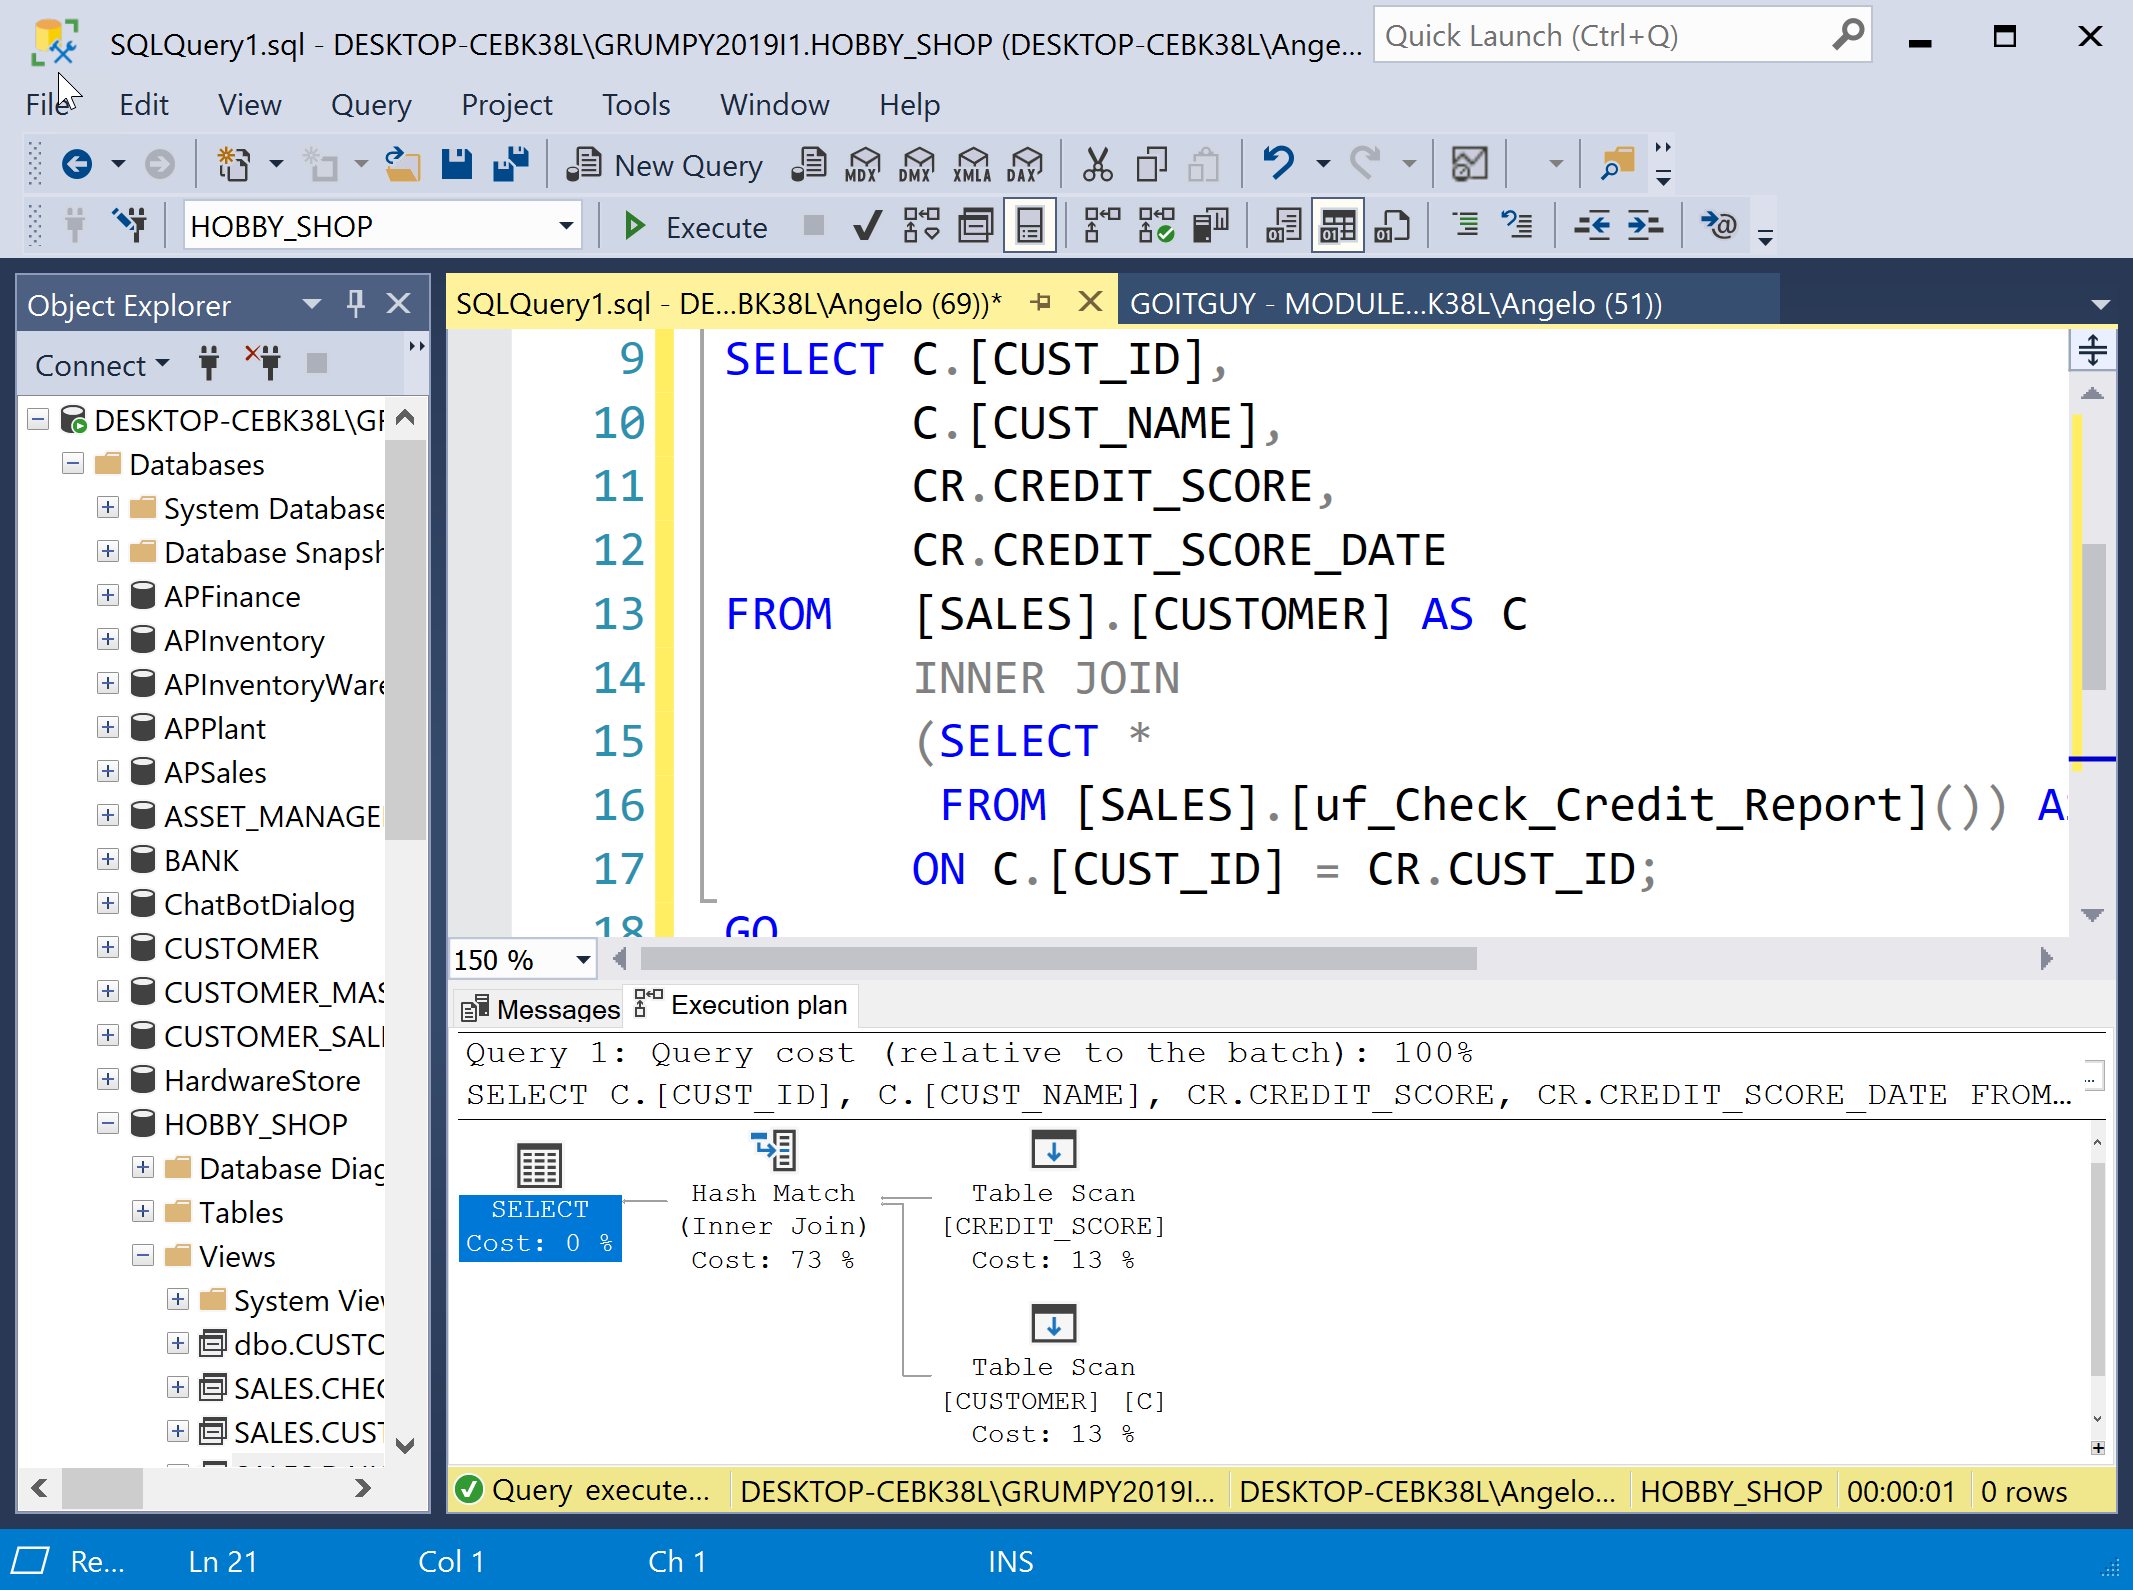
Task: Click the New Query button
Action: pos(666,165)
